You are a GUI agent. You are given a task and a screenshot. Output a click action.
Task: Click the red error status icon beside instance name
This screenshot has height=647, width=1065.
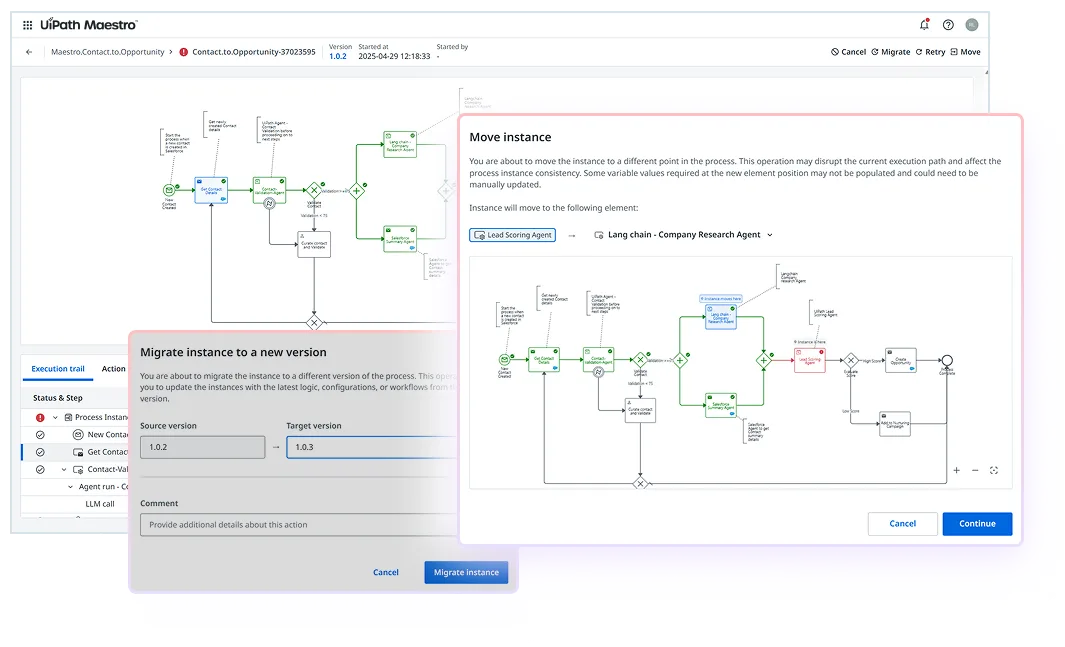[183, 52]
